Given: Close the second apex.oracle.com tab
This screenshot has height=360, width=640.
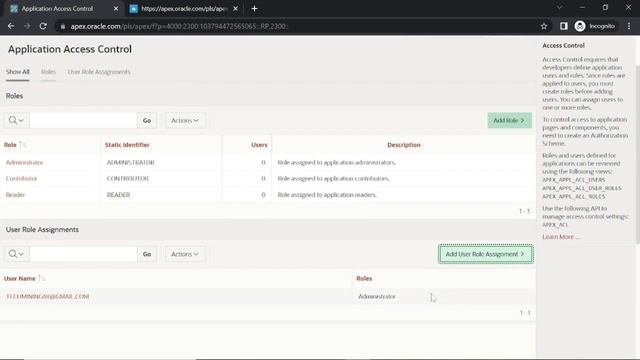Looking at the screenshot, I should (236, 9).
